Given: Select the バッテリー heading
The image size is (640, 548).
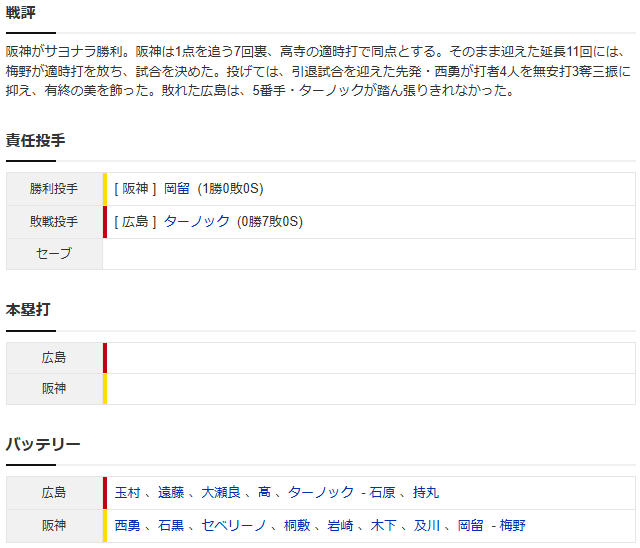Looking at the screenshot, I should click(x=43, y=444).
